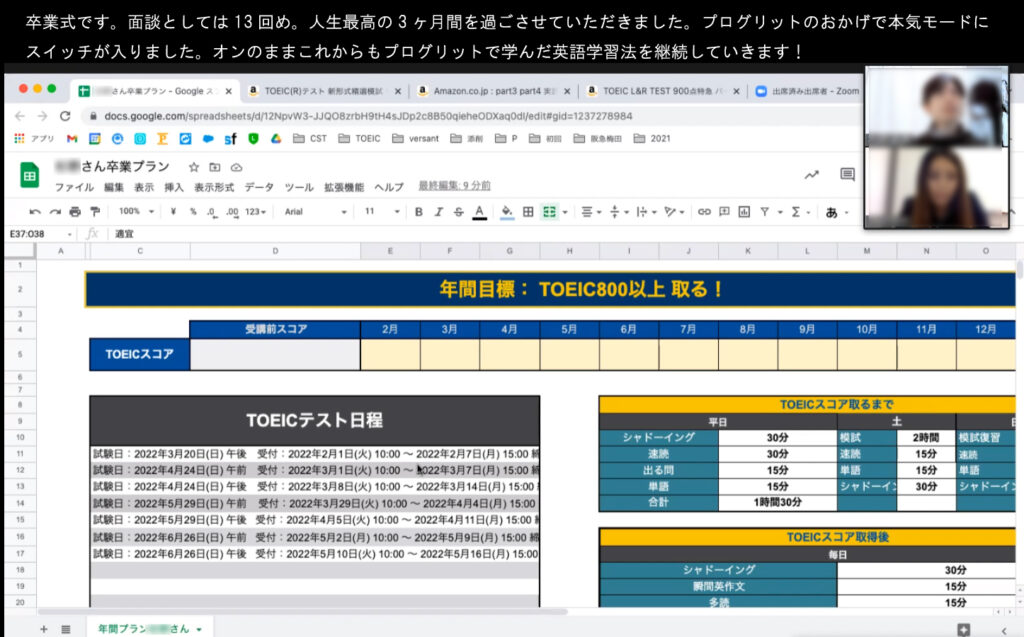The height and width of the screenshot is (637, 1024).
Task: Open the データ menu
Action: click(259, 188)
